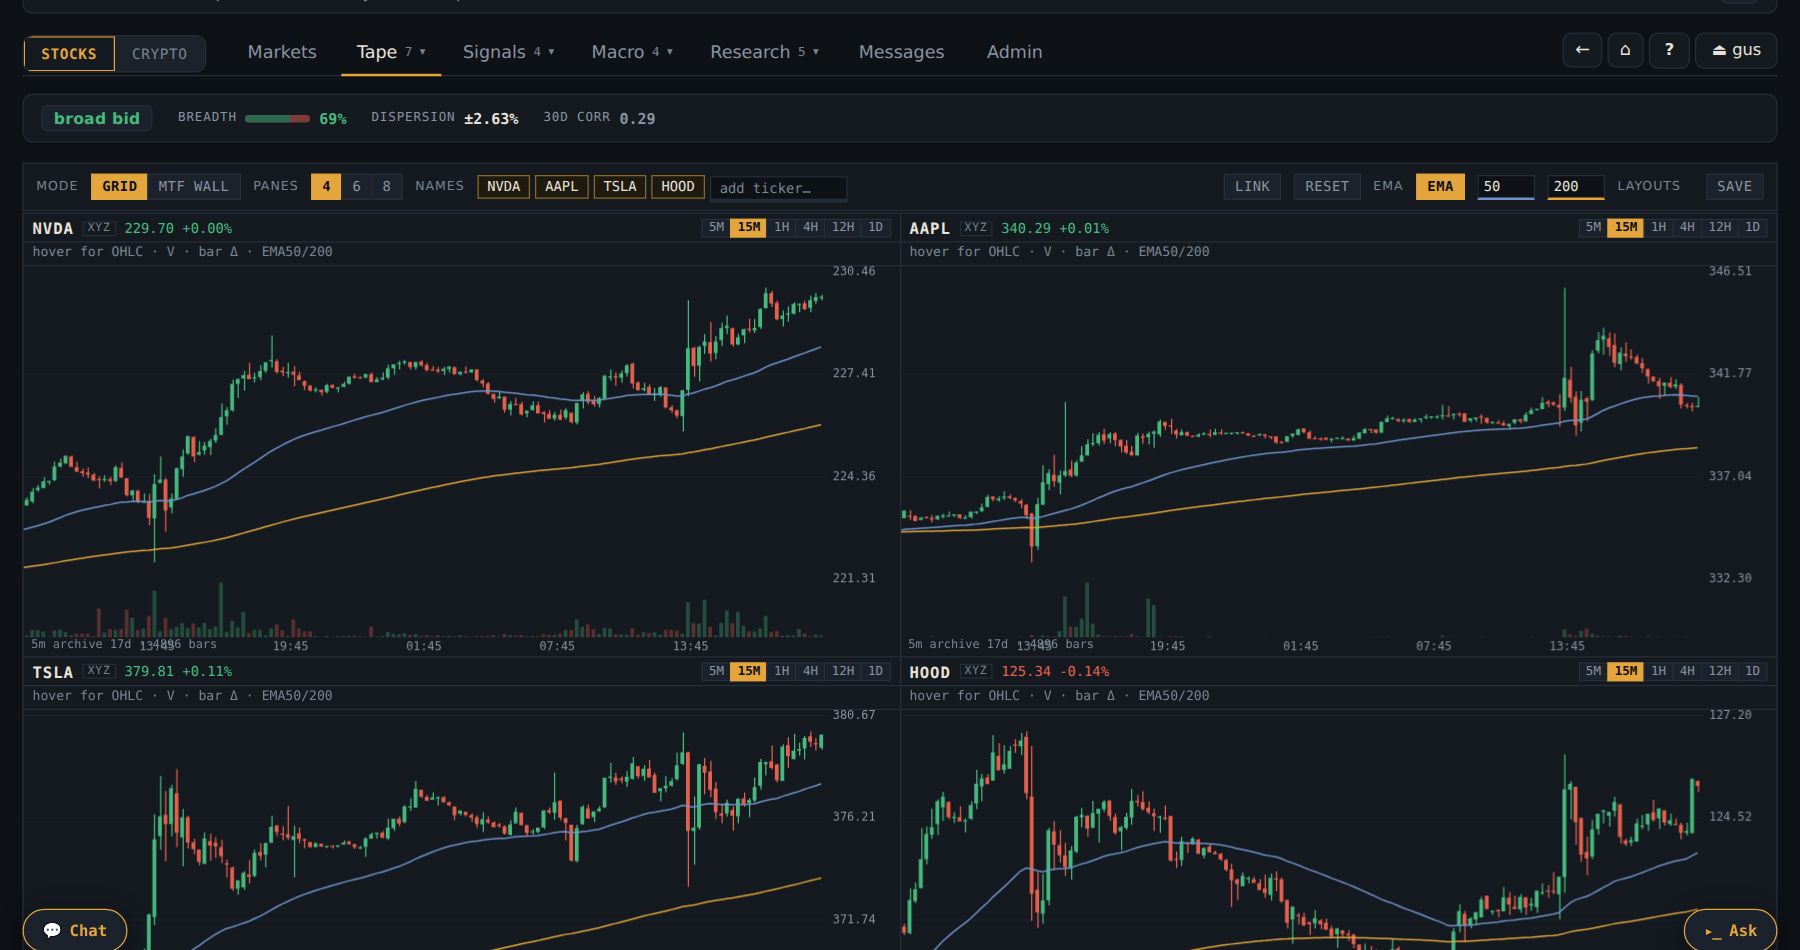
Task: Switch market to CRYPTO
Action: pos(159,54)
